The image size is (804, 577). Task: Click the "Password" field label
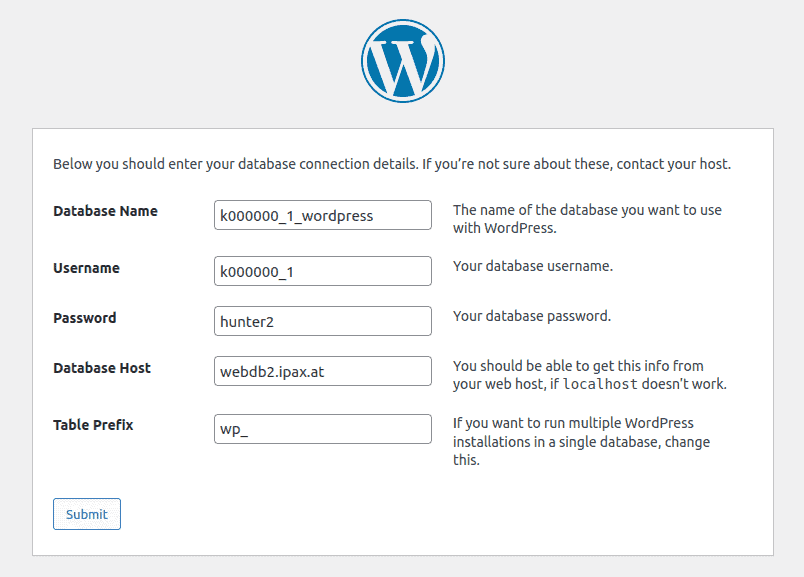point(84,318)
